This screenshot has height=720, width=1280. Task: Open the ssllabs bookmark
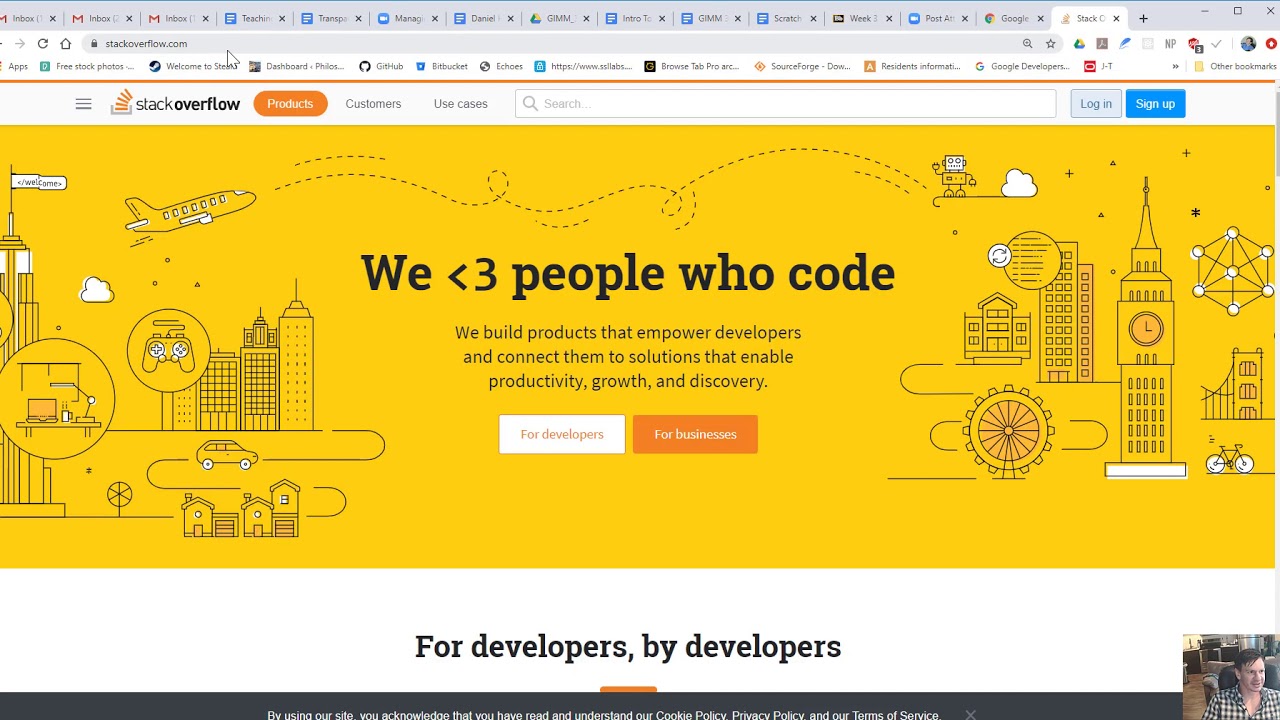pyautogui.click(x=583, y=66)
